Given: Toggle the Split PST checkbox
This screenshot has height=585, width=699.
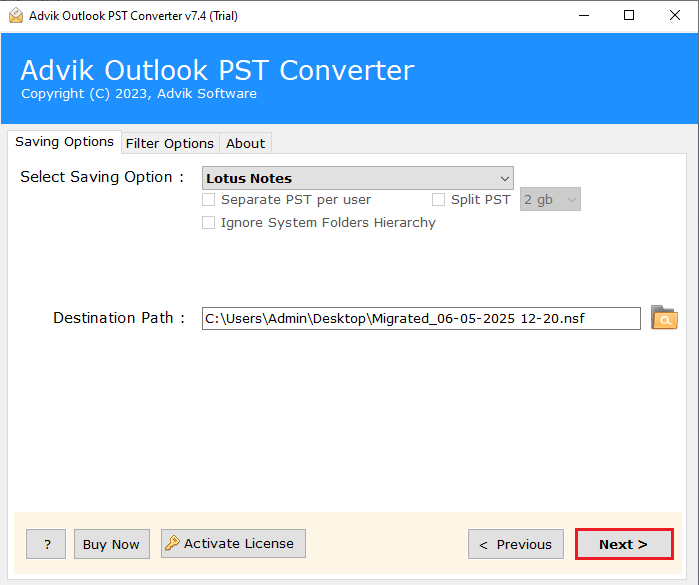Looking at the screenshot, I should tap(438, 199).
